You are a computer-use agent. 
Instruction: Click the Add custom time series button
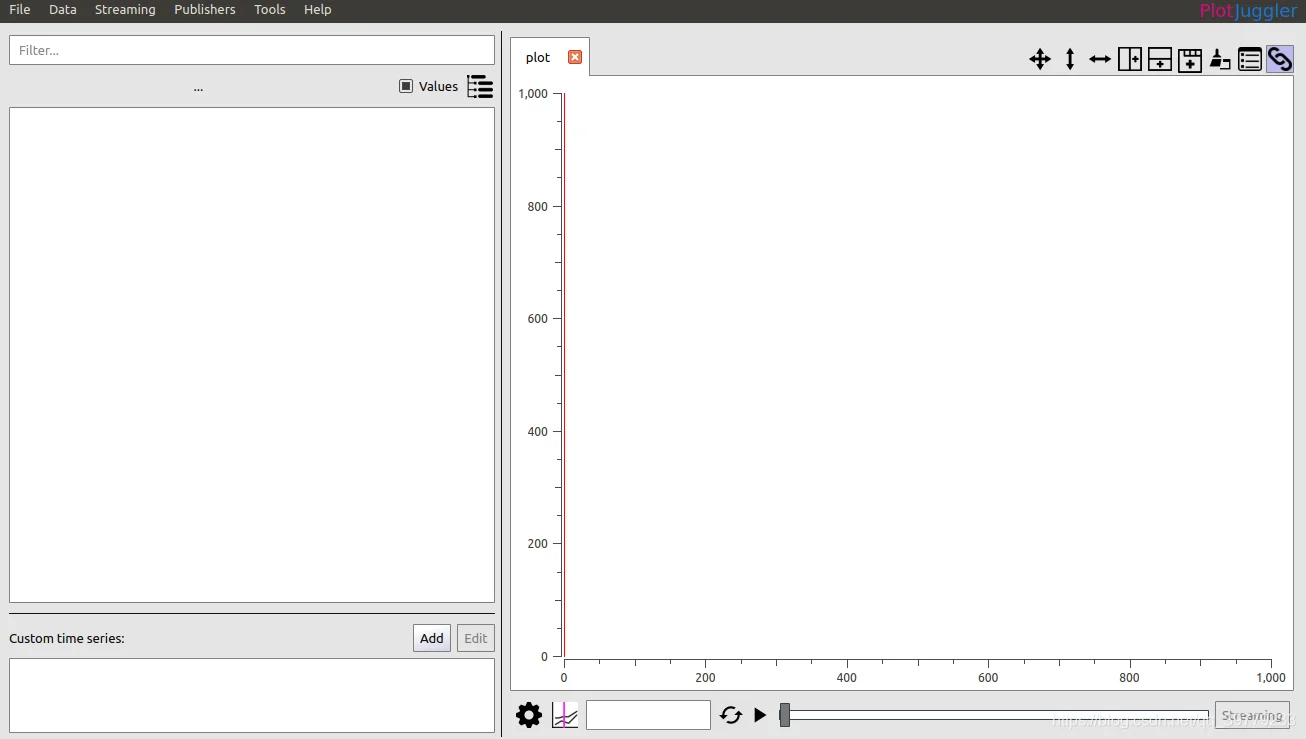(432, 638)
